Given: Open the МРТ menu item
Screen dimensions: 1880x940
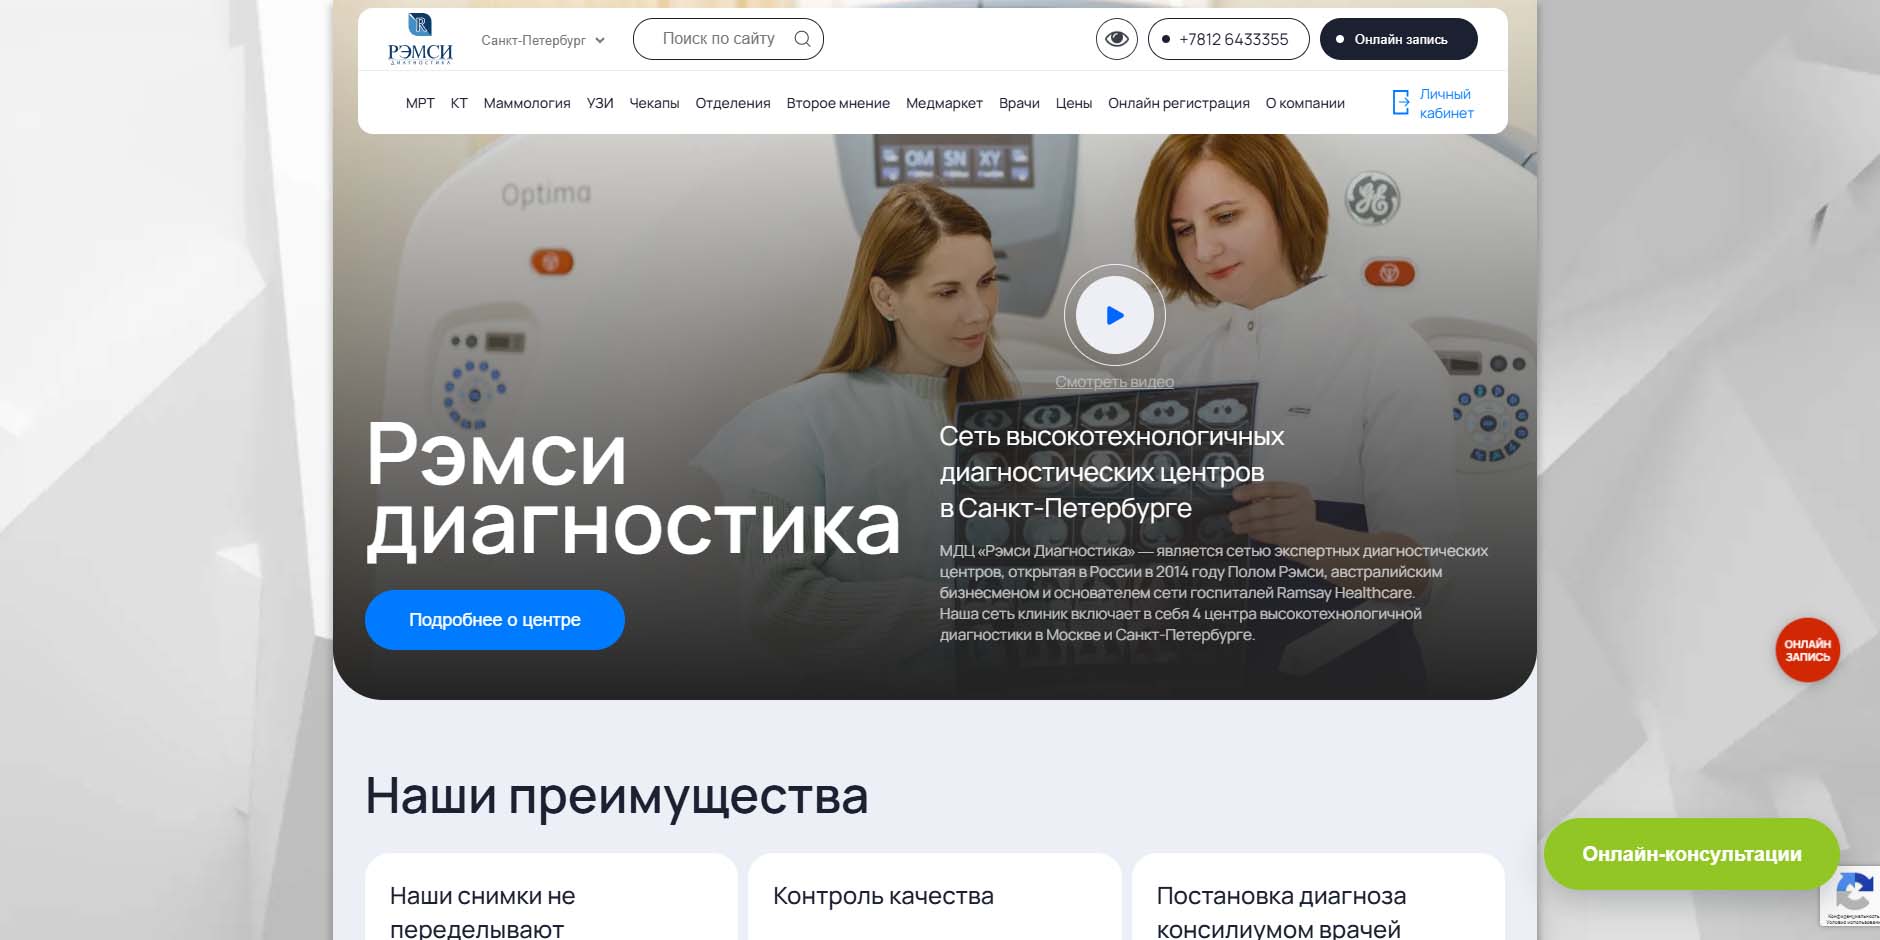Looking at the screenshot, I should tap(420, 103).
